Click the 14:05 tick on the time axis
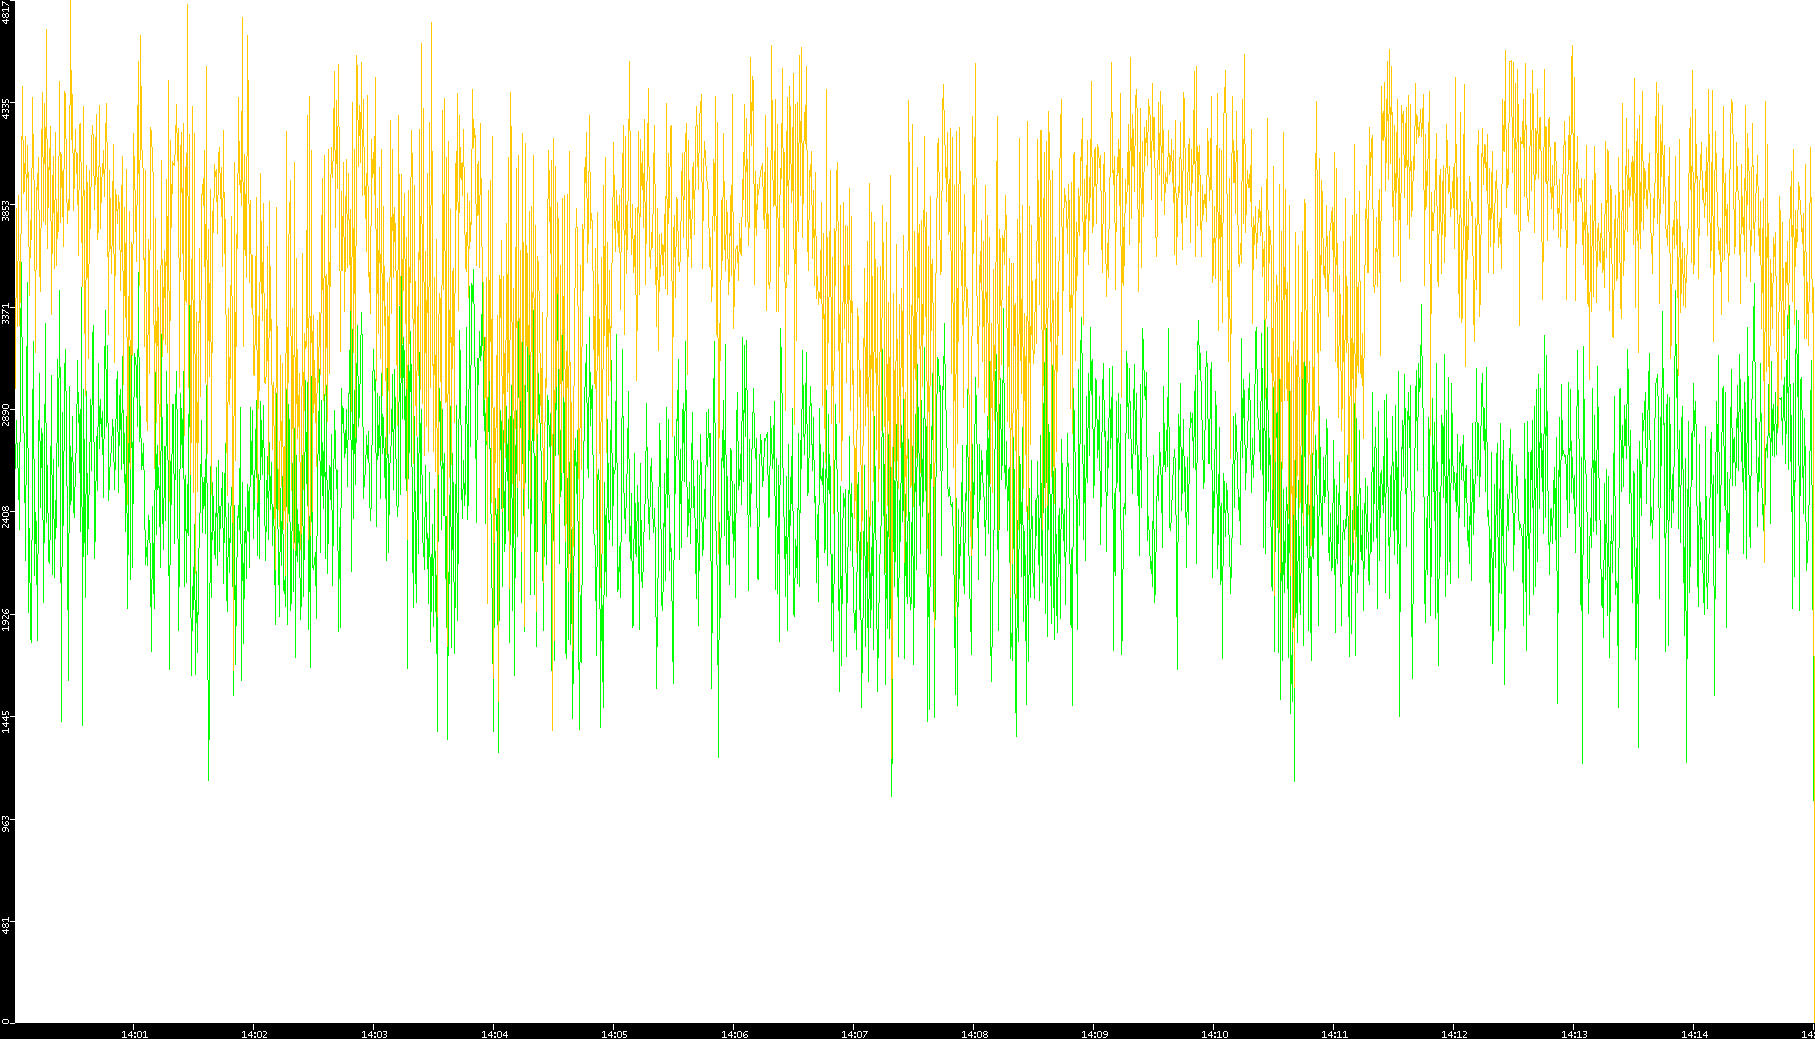 coord(614,1034)
